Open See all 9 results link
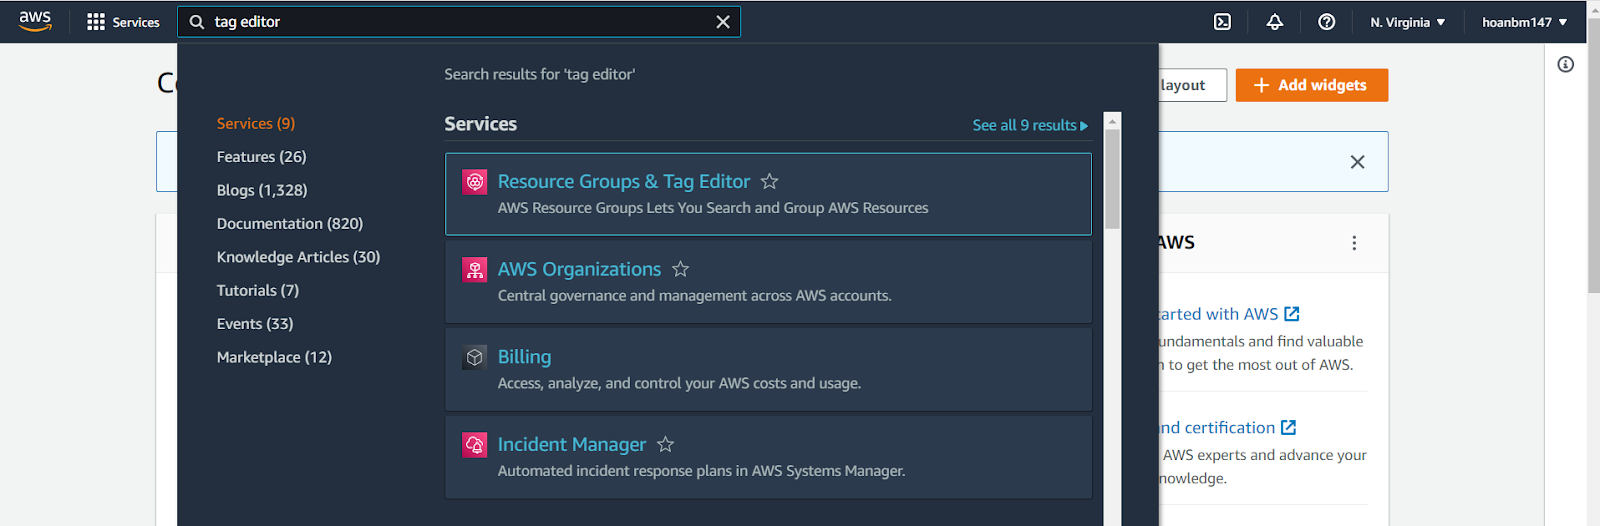The image size is (1600, 526). 1029,125
